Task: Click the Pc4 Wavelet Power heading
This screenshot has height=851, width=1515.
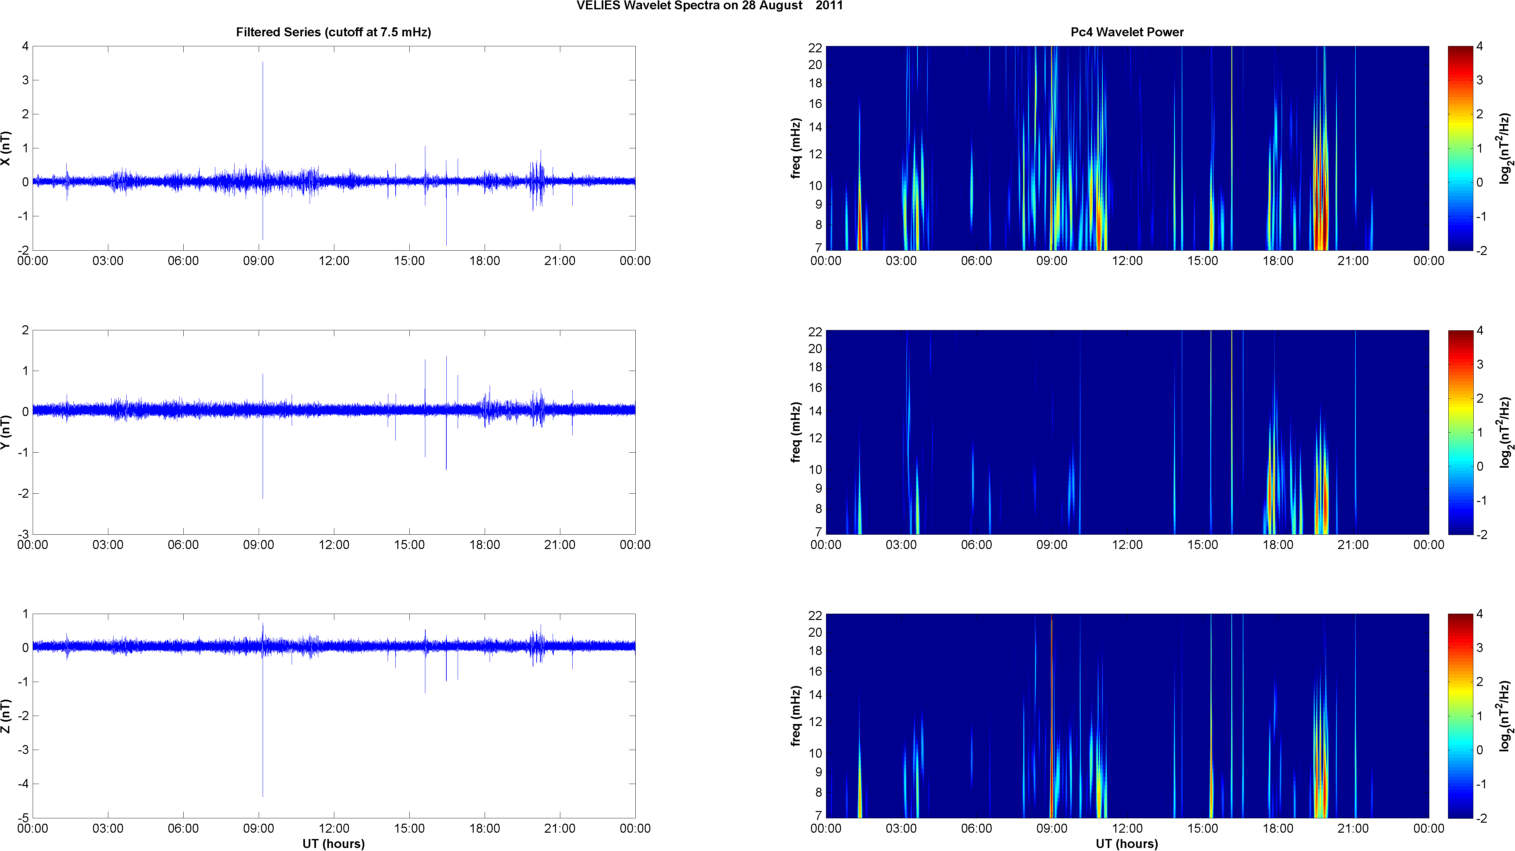Action: 1126,32
